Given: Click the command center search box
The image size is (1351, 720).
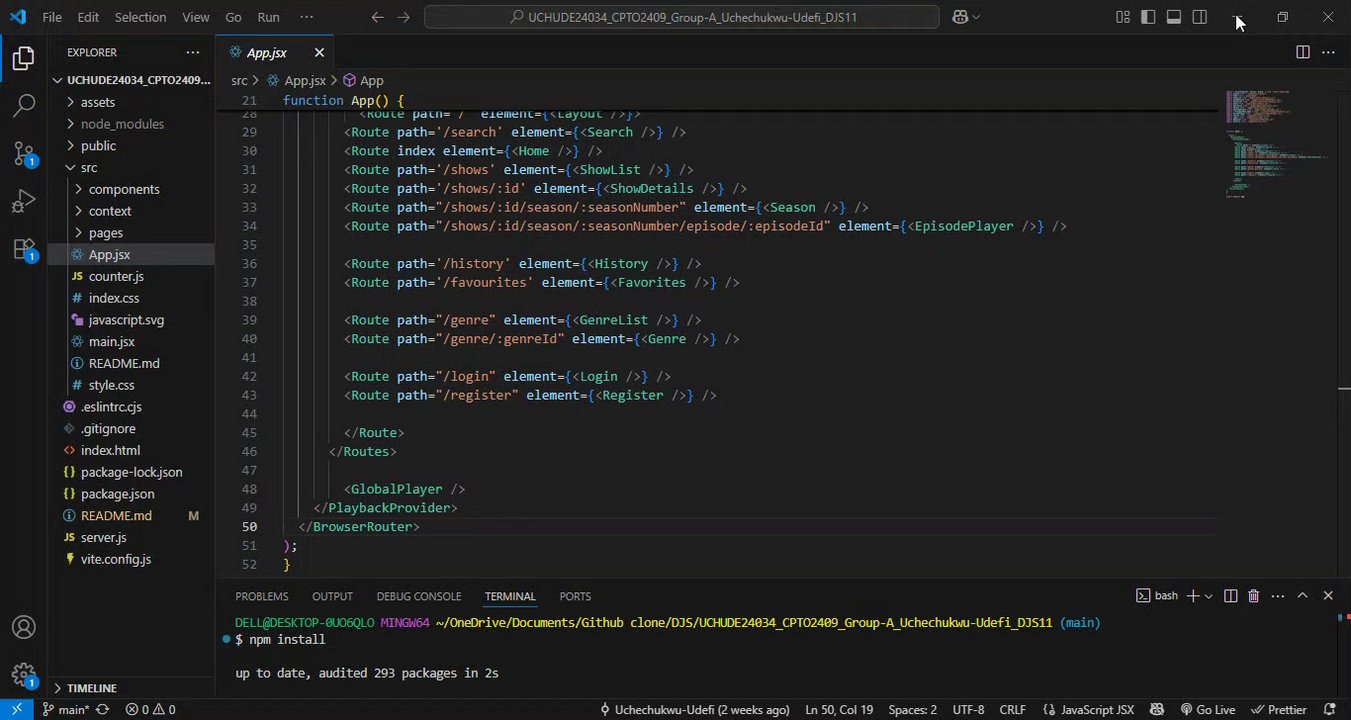Looking at the screenshot, I should click(681, 17).
